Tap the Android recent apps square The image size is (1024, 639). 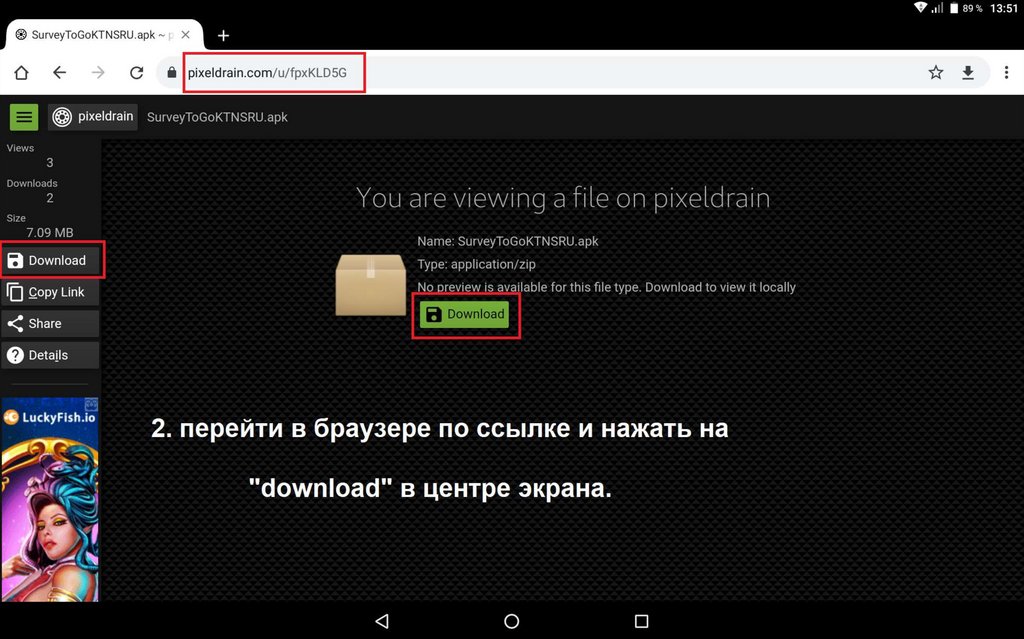(641, 621)
